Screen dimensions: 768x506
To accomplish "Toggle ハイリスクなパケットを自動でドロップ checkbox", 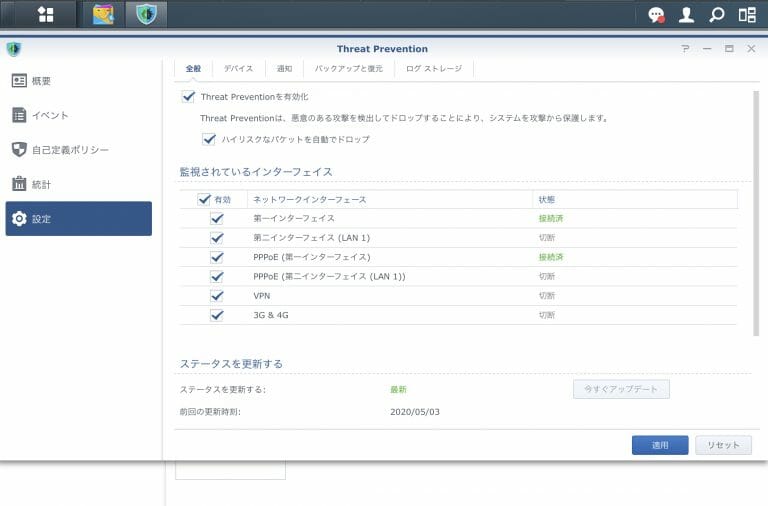I will [x=209, y=139].
